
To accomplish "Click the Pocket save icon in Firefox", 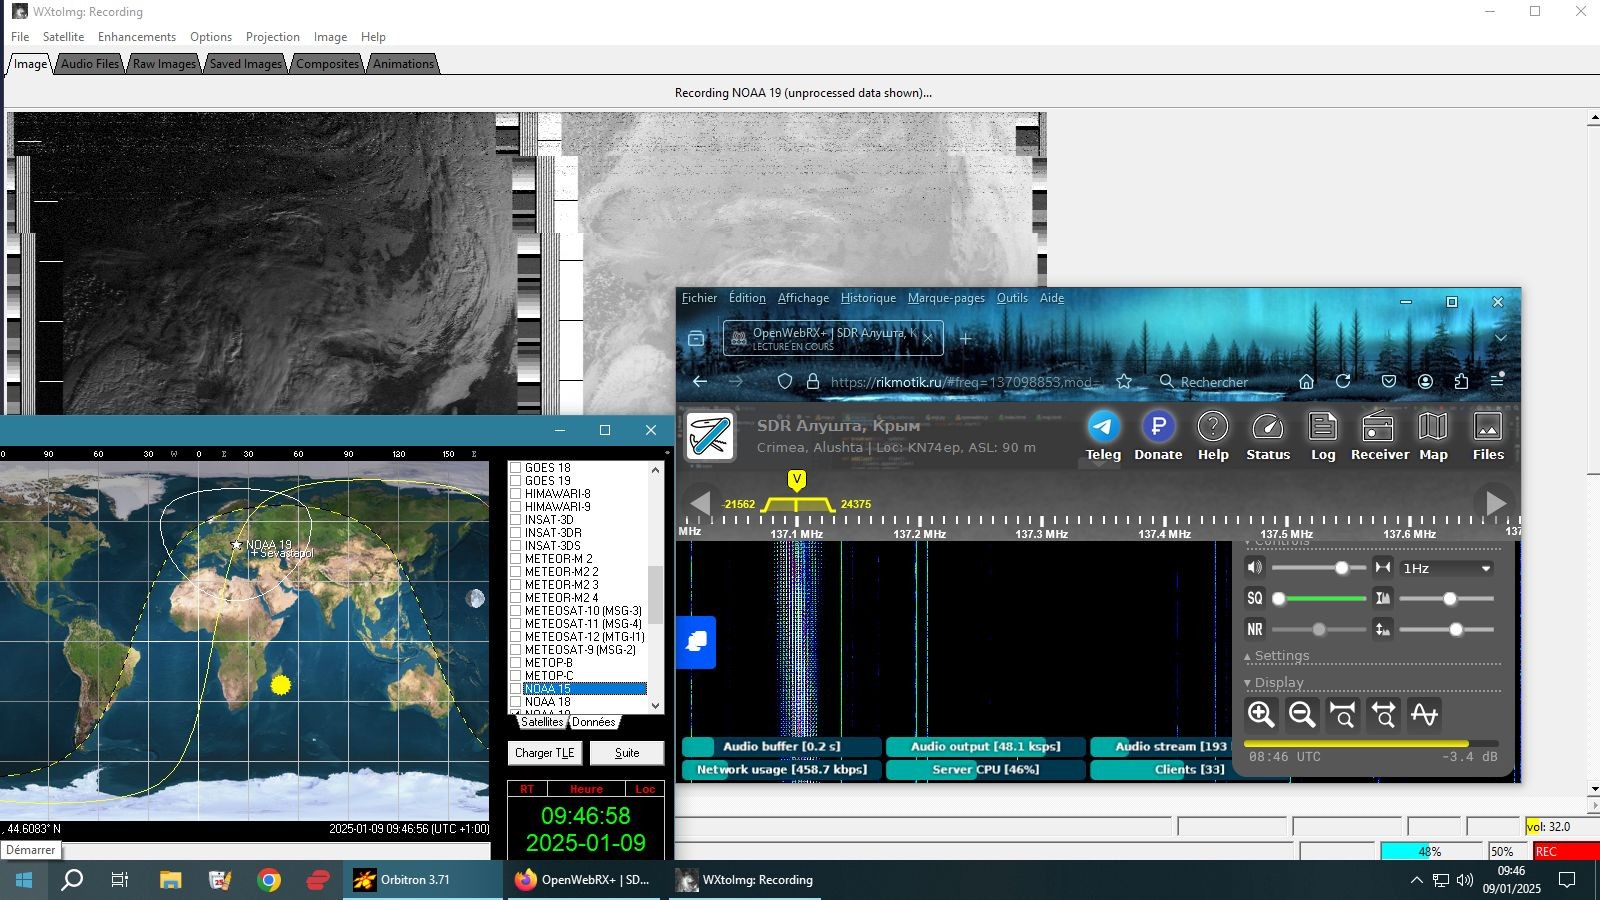I will click(x=1389, y=381).
